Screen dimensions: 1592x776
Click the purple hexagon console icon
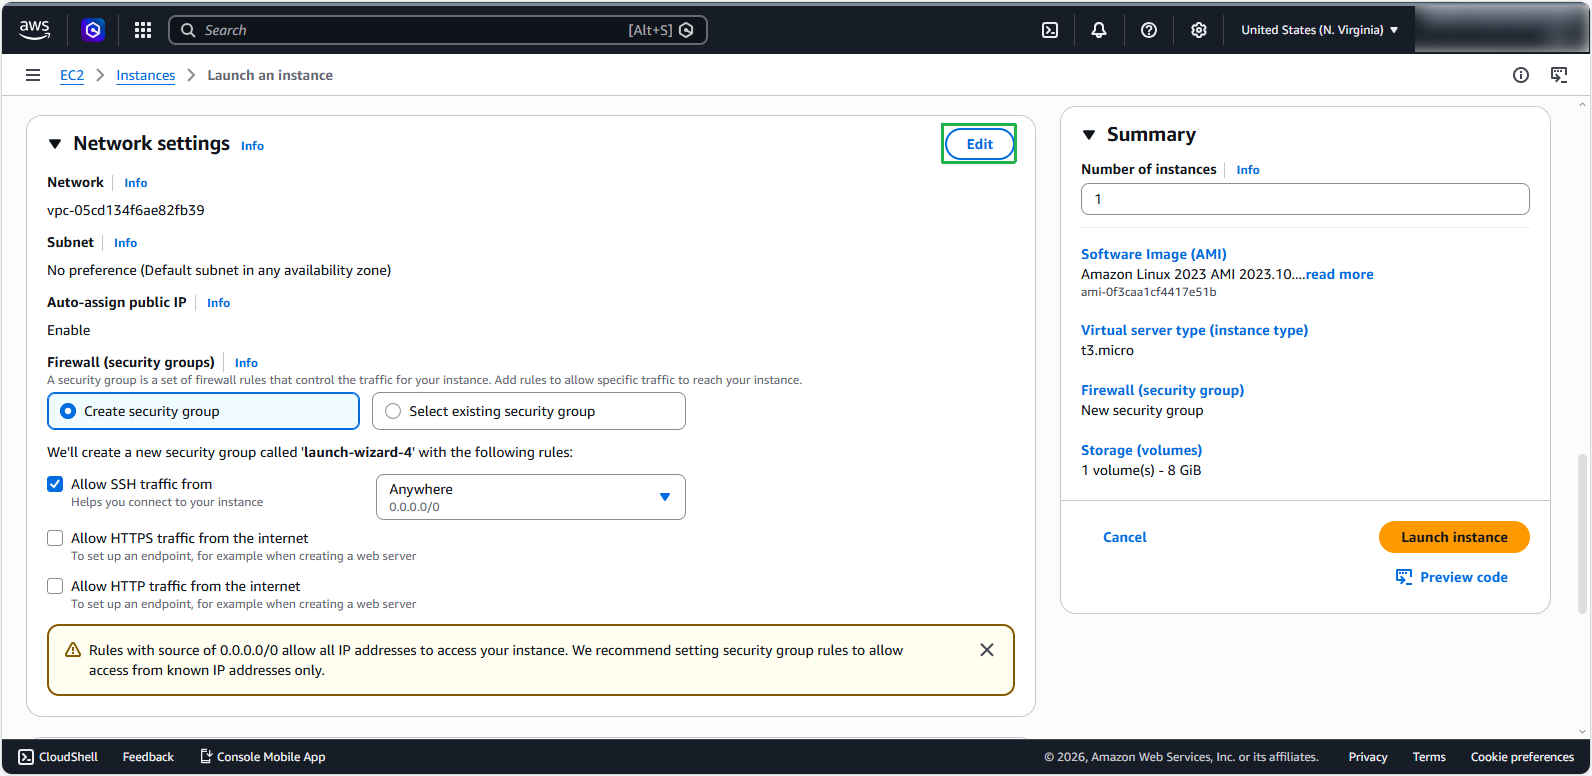pos(93,30)
